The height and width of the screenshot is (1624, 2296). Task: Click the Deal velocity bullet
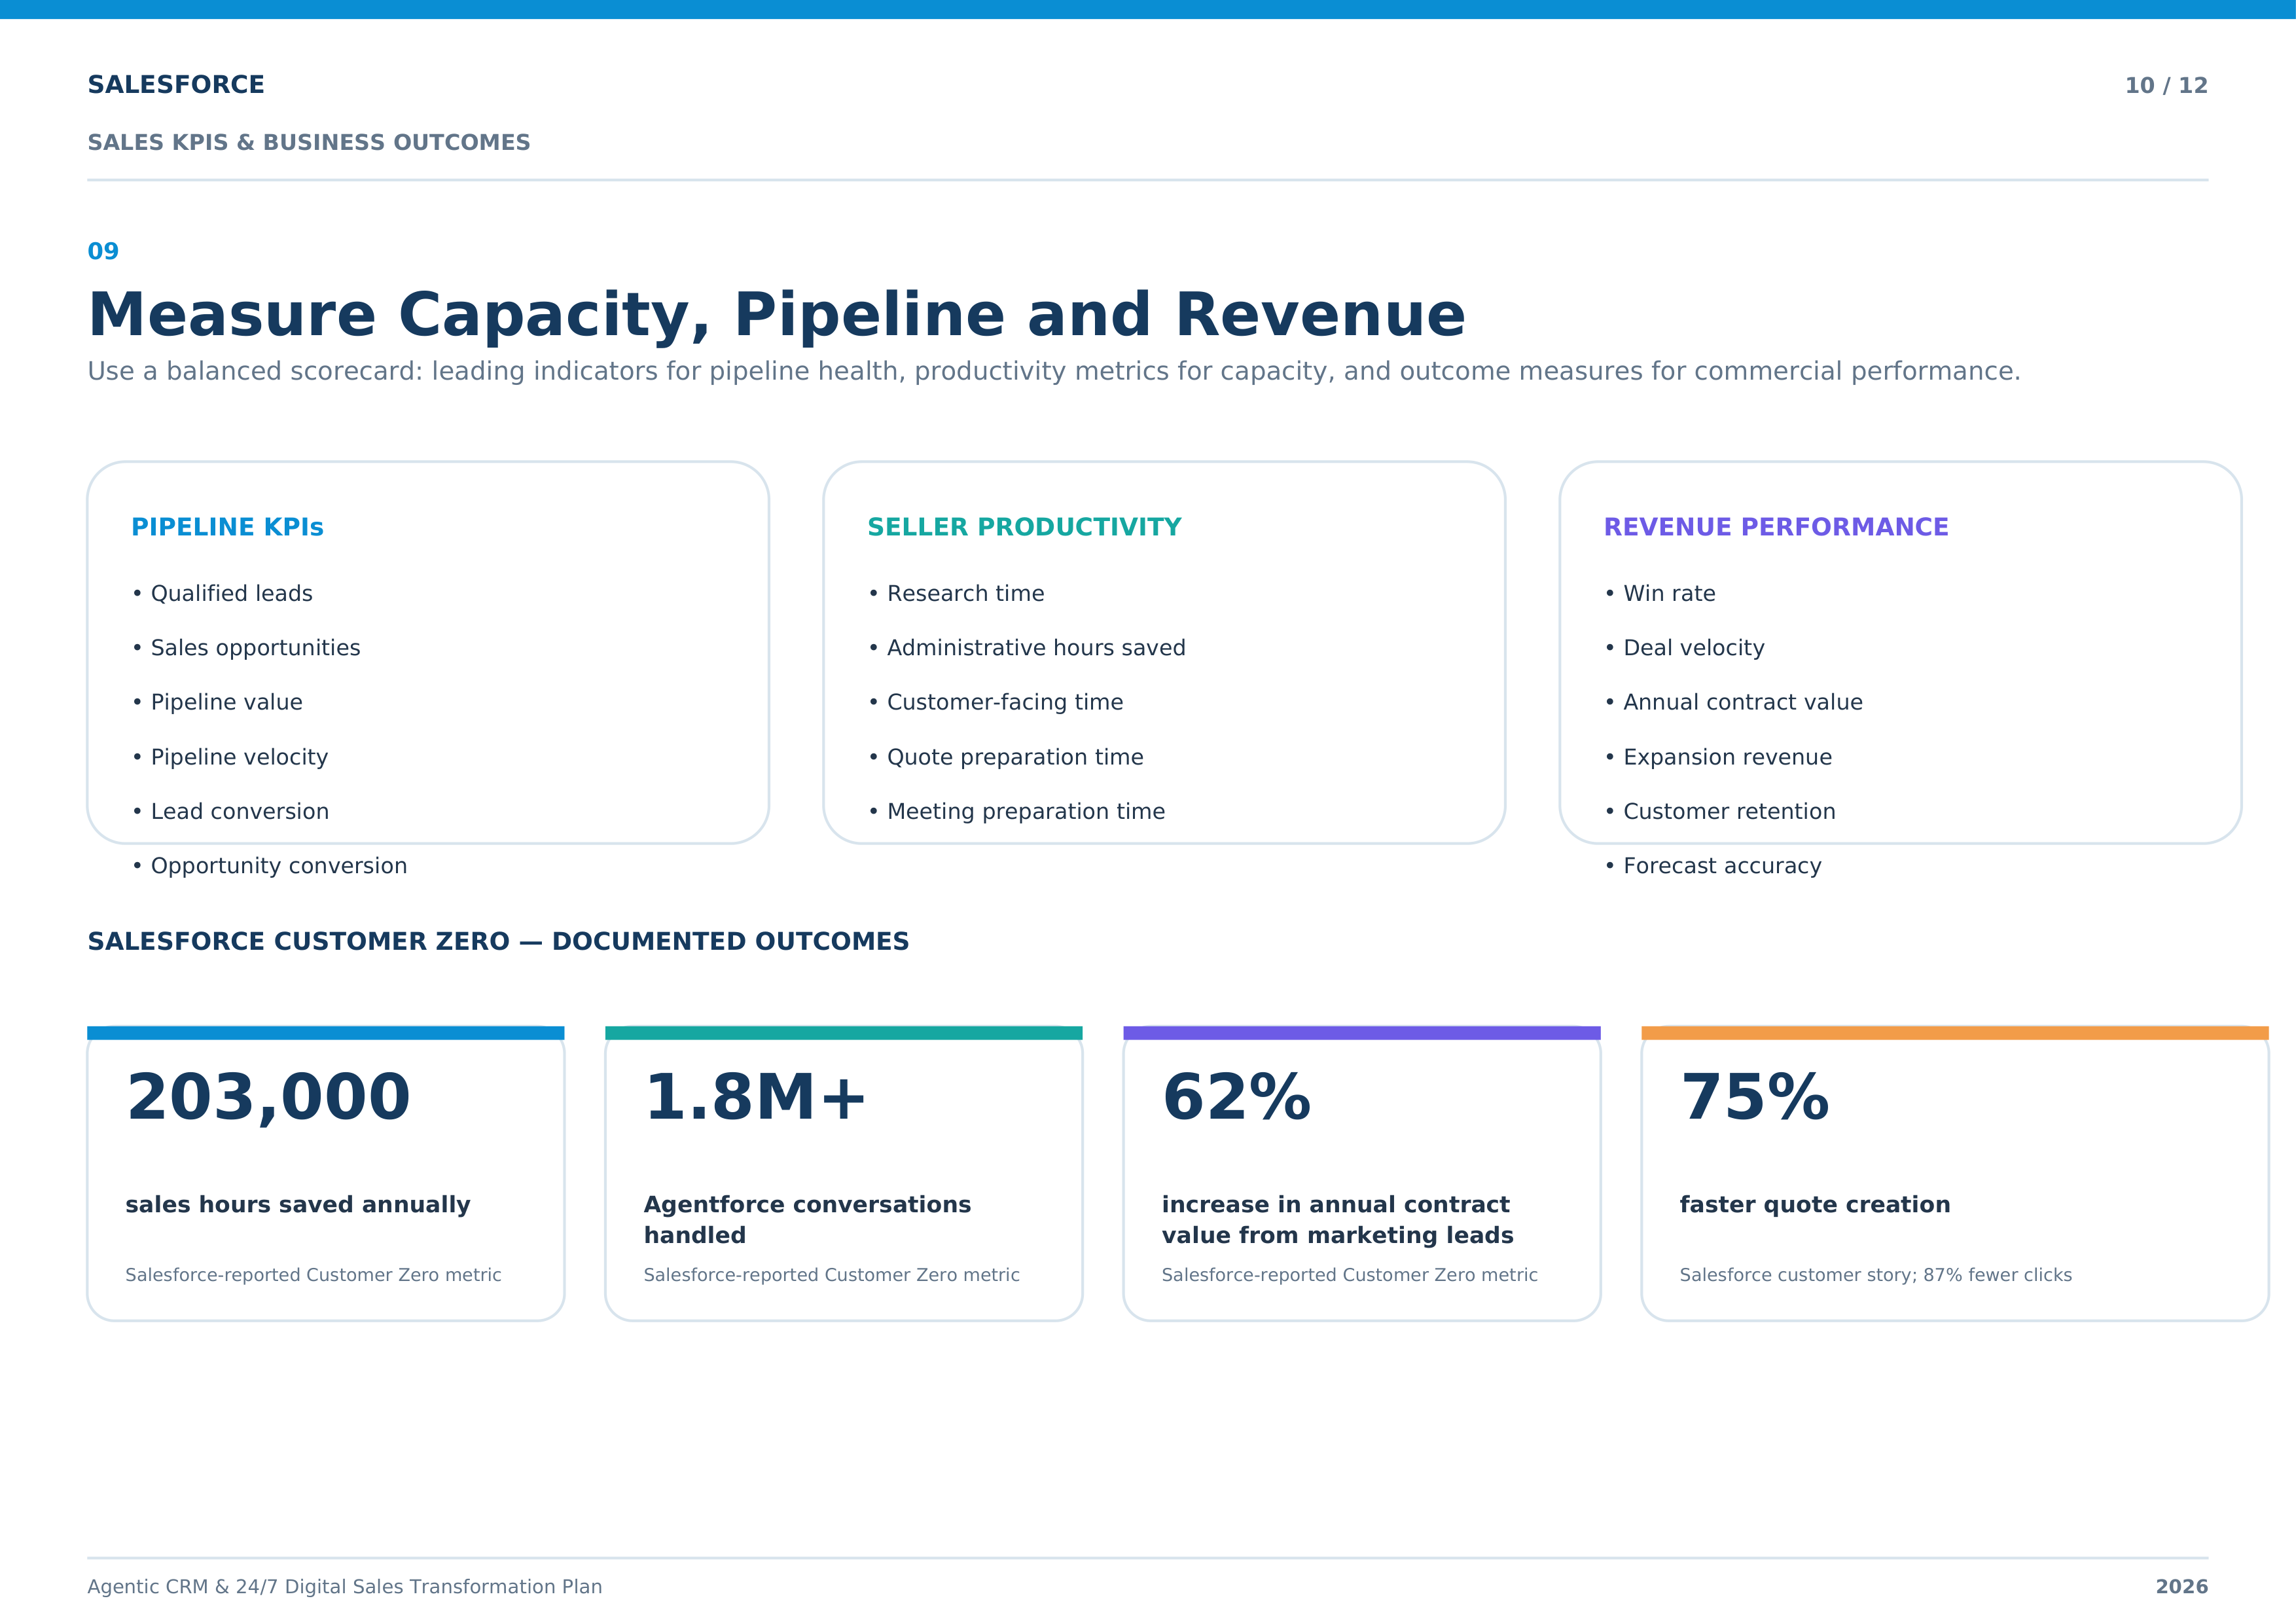click(x=1684, y=648)
